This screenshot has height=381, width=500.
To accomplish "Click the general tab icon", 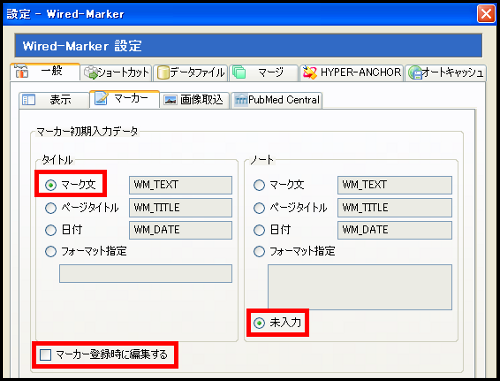I will (x=21, y=71).
